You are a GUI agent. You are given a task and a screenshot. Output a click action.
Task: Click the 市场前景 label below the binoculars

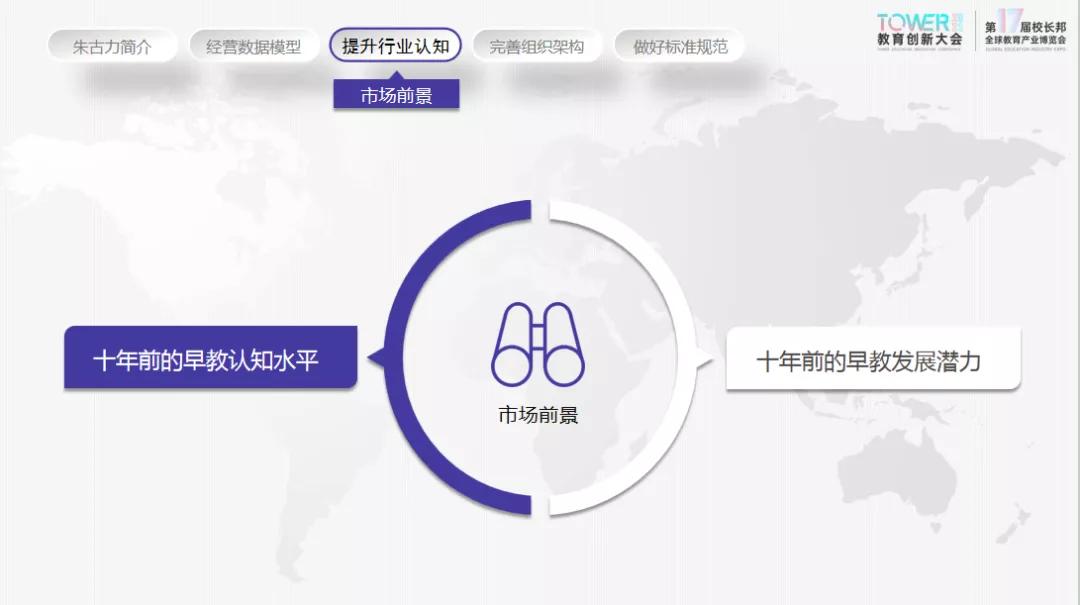pos(538,415)
